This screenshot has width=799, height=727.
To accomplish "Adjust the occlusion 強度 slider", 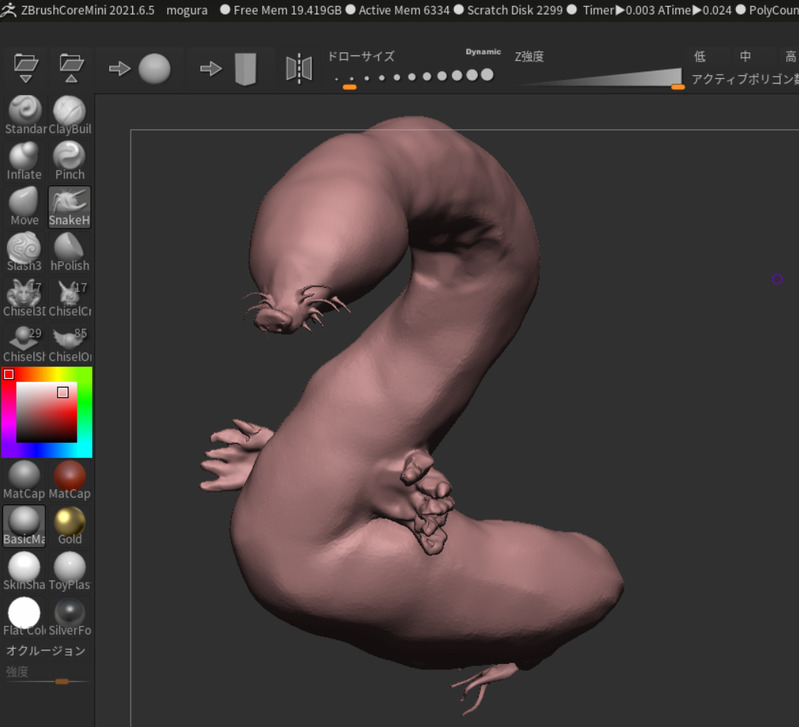I will pos(47,681).
